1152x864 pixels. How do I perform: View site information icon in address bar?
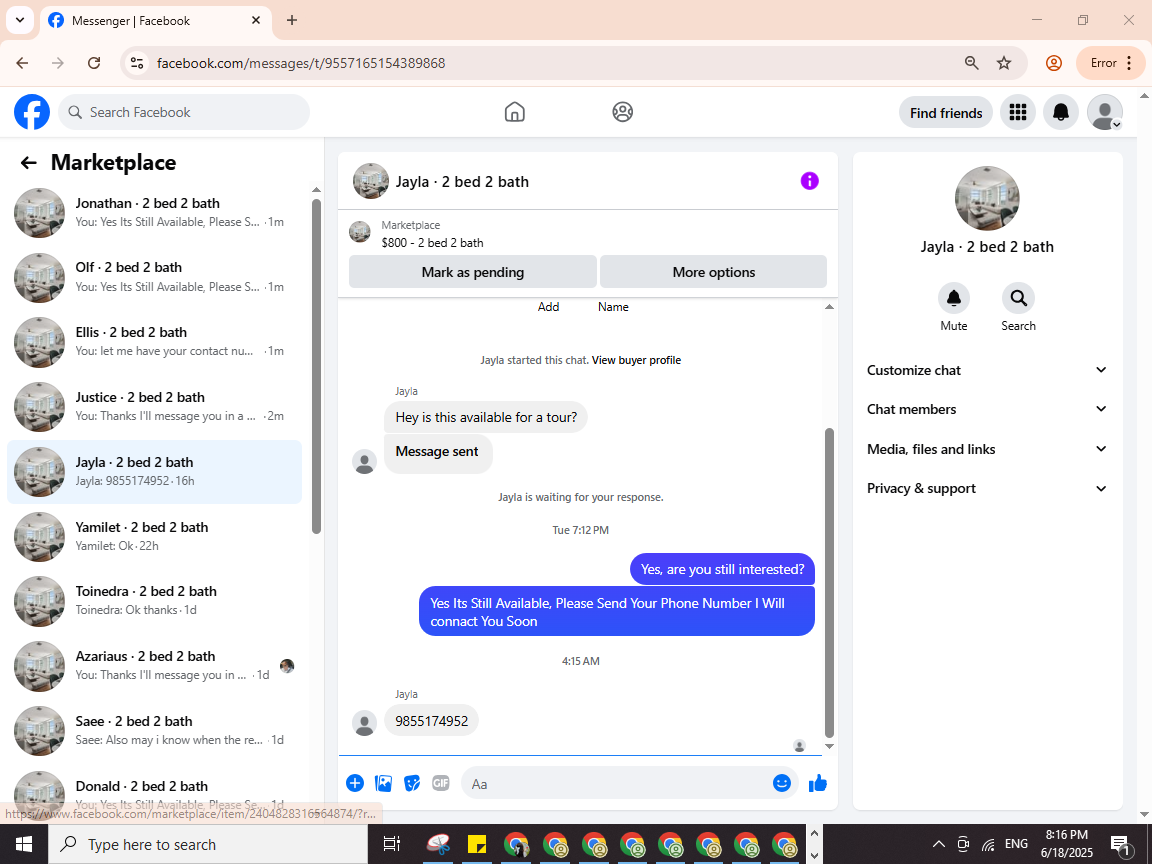click(x=137, y=63)
